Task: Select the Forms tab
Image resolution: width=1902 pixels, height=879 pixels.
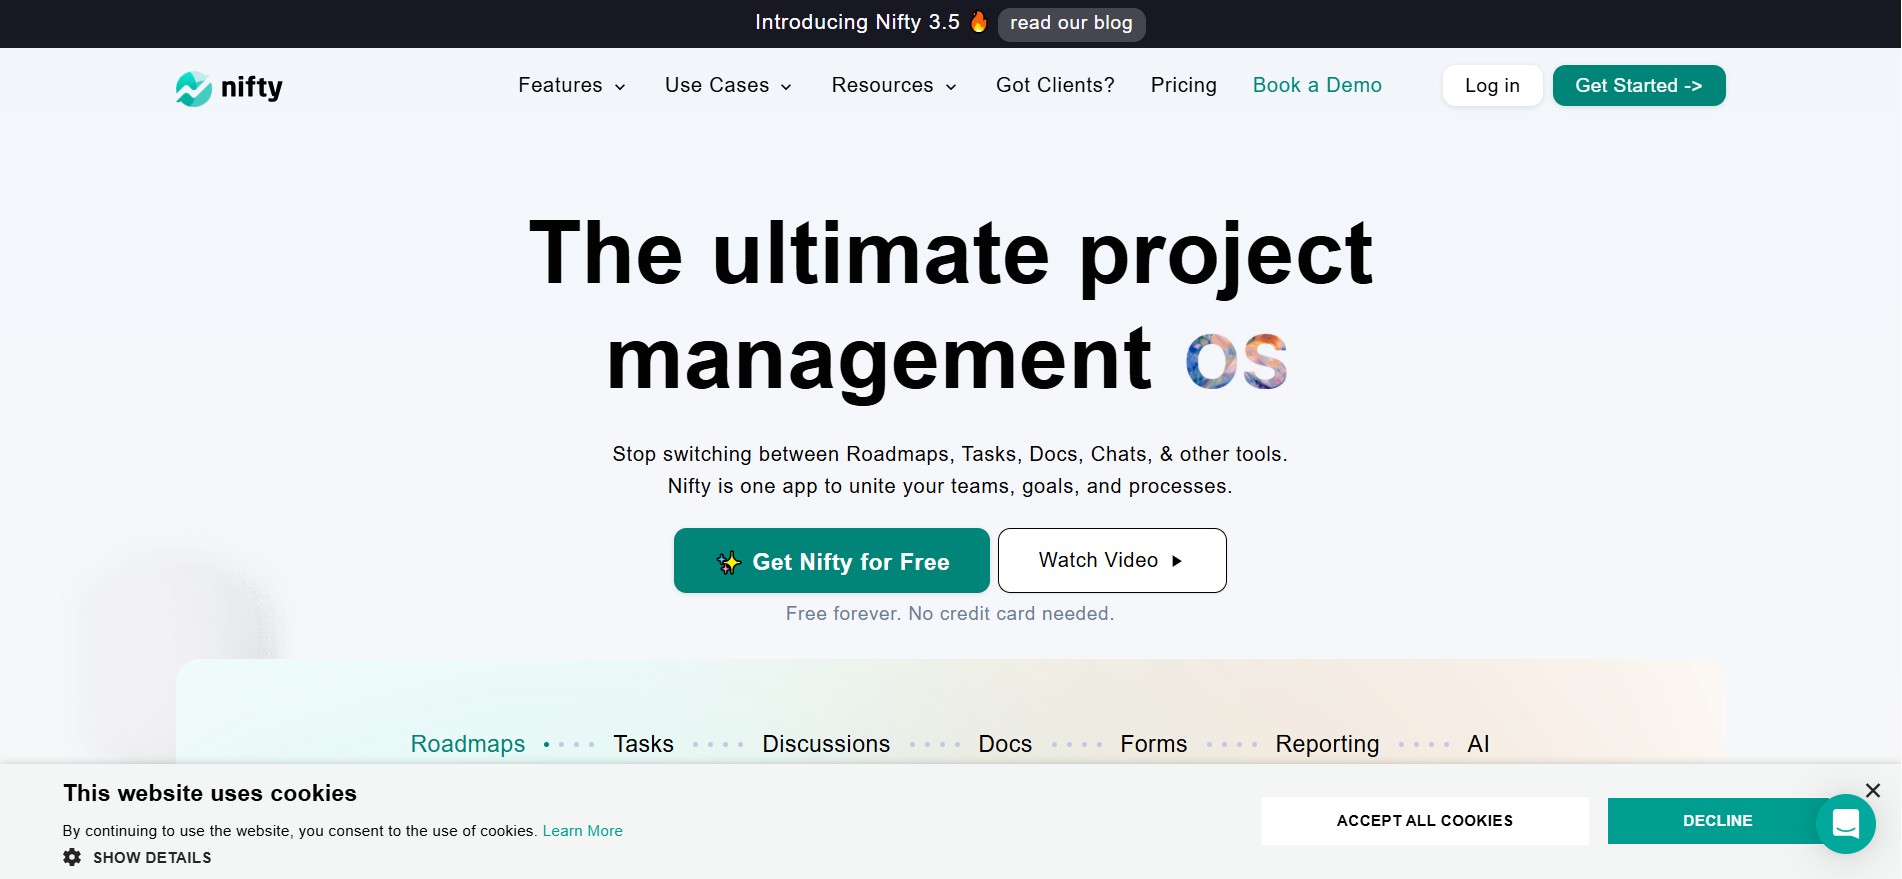Action: [1154, 744]
